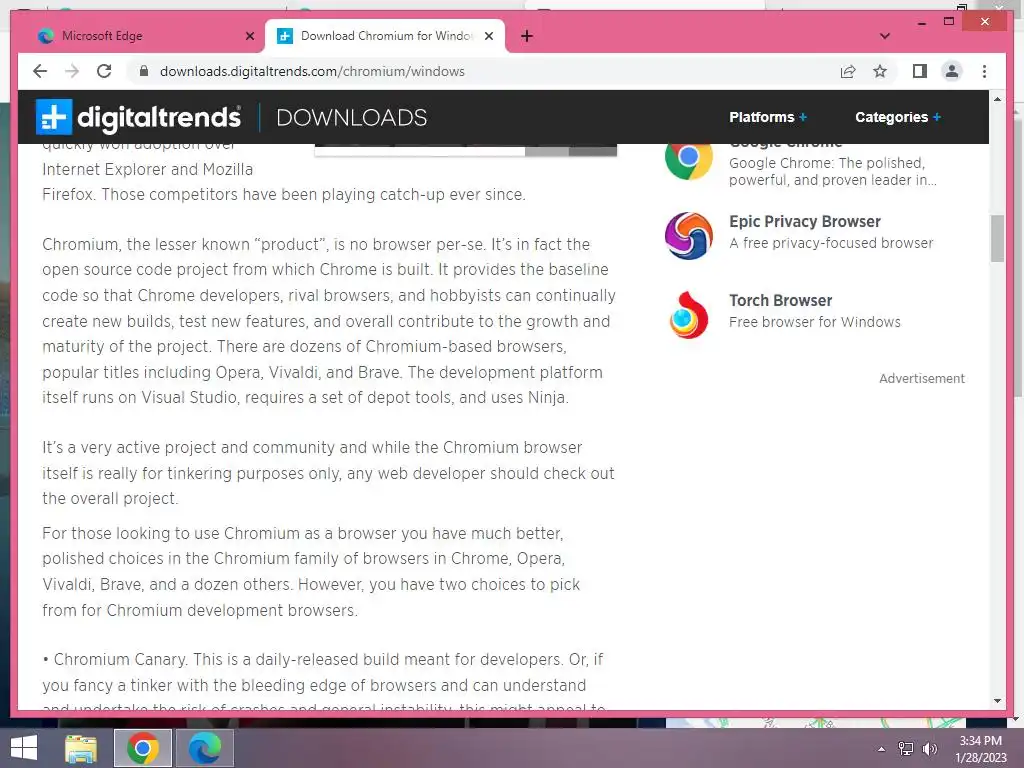Click the page vertical scrollbar thumb
The width and height of the screenshot is (1024, 768).
coord(997,238)
